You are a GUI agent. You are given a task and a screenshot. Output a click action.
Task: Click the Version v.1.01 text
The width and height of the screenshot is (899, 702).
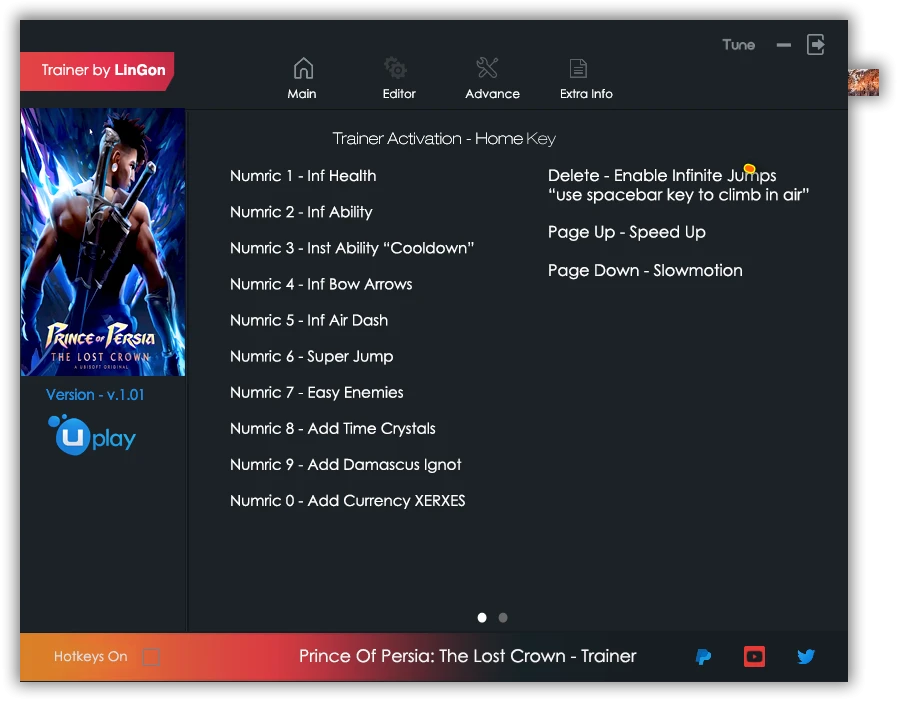(x=95, y=395)
